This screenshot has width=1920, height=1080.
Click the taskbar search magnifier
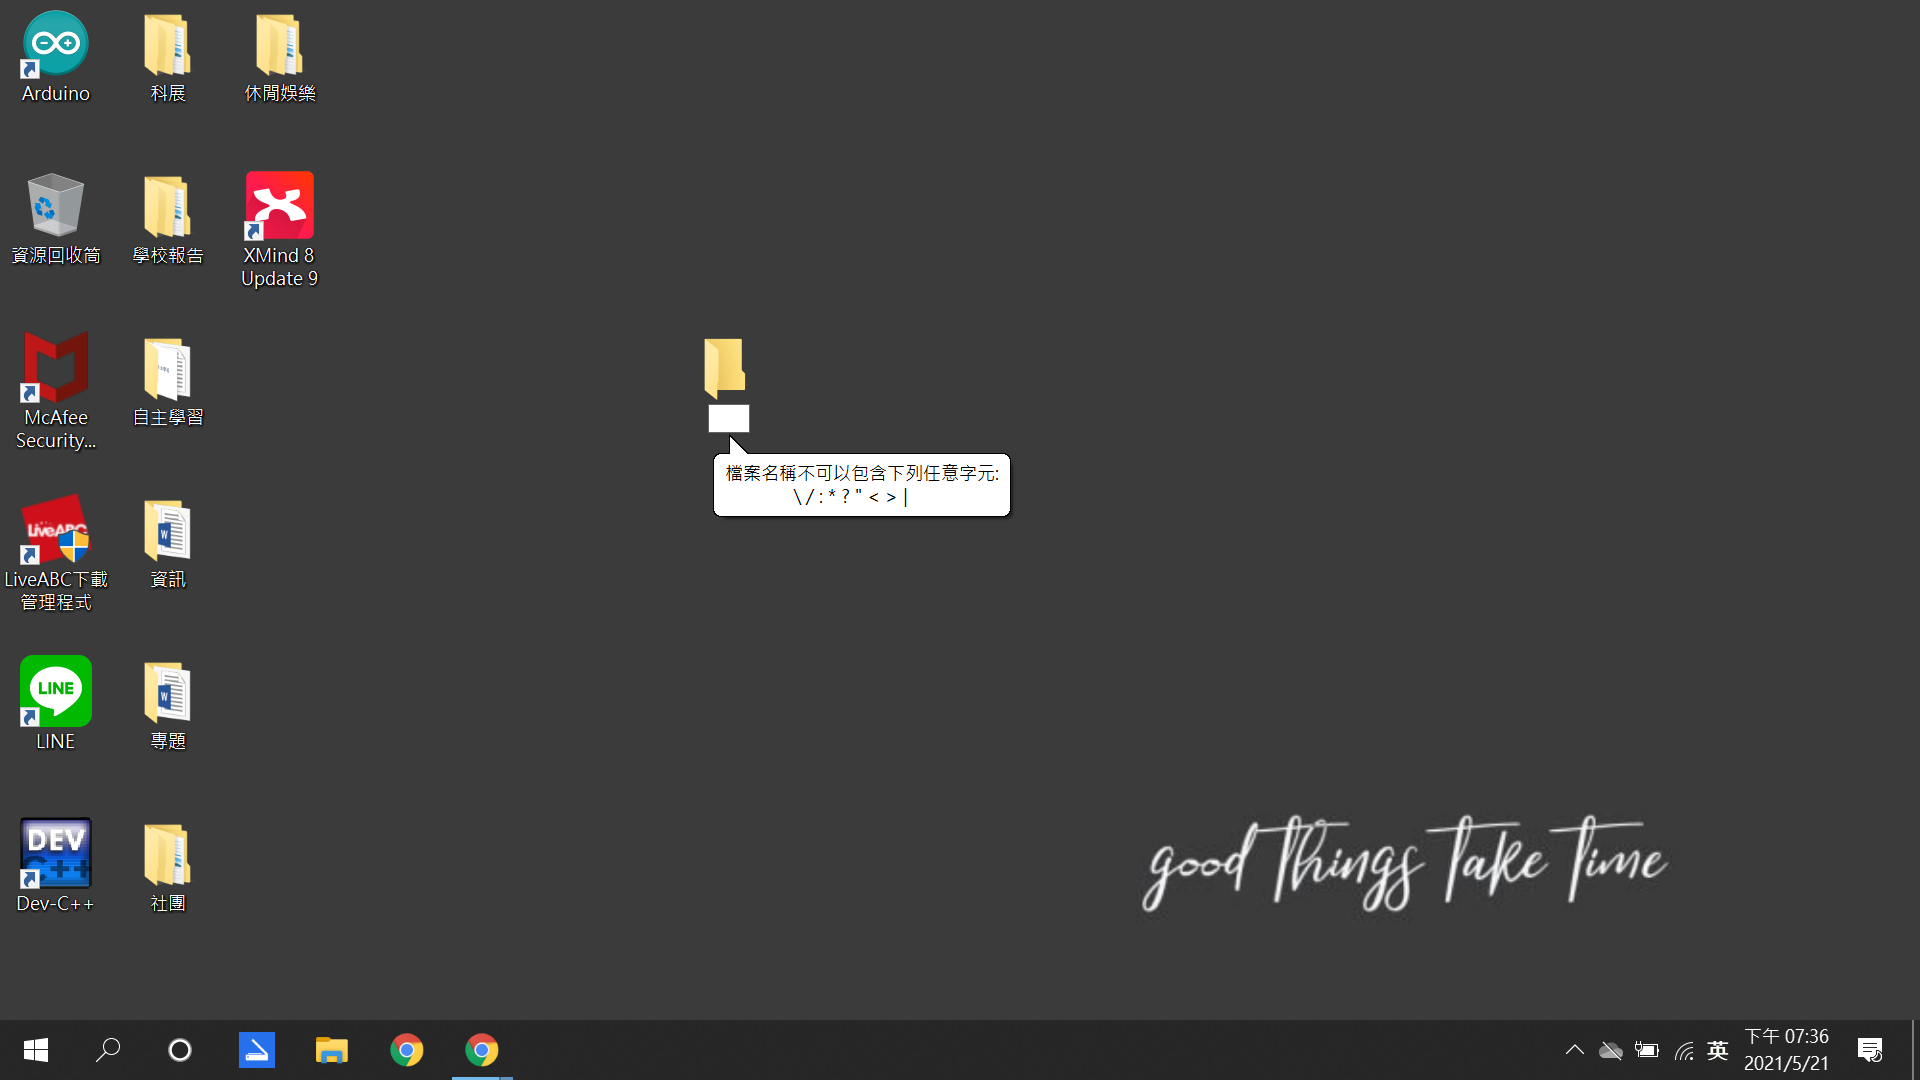point(108,1050)
